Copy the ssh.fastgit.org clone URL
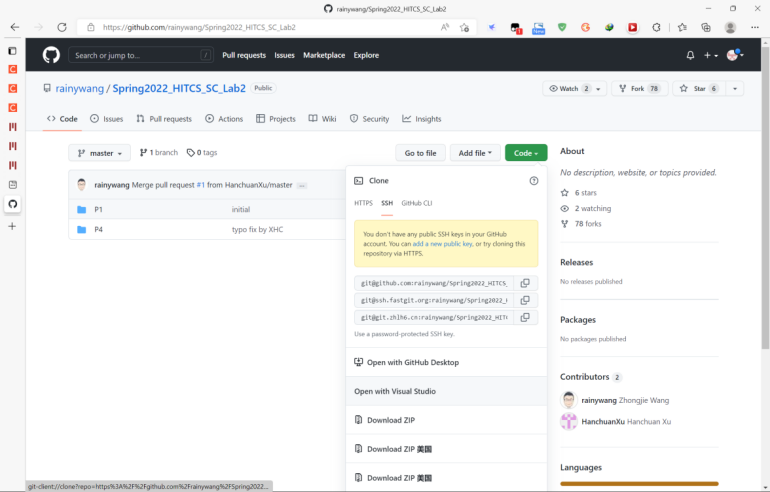The image size is (770, 492). pos(525,301)
